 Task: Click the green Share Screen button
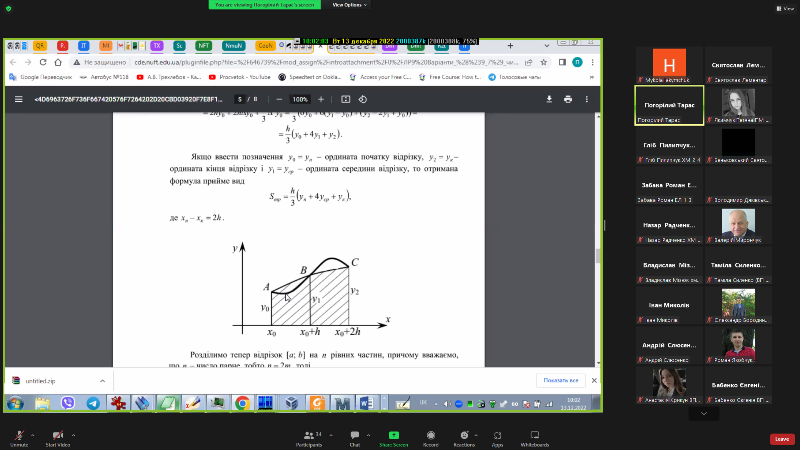tap(394, 438)
